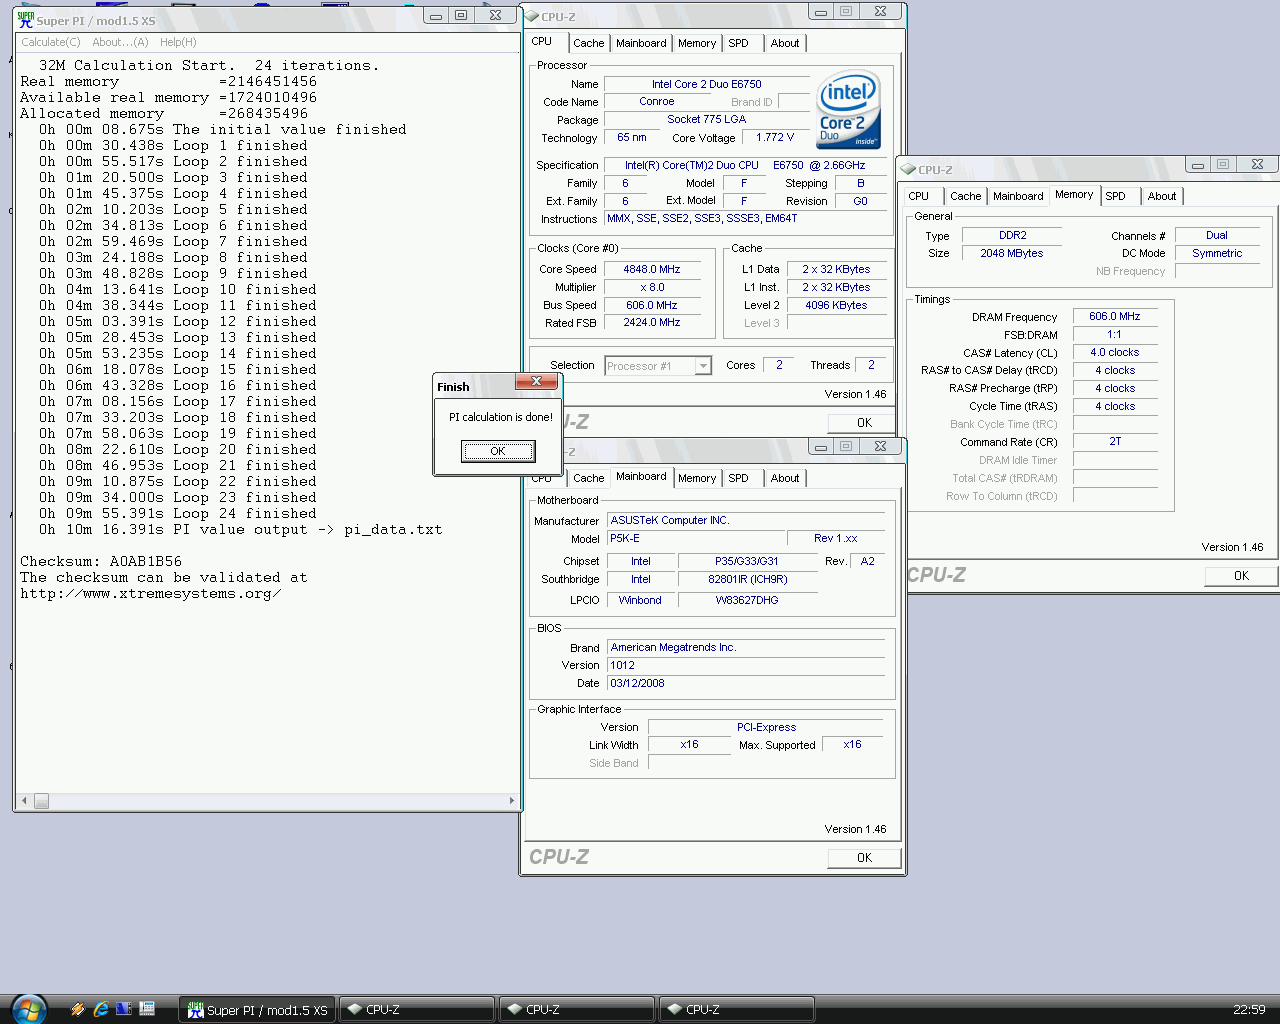Click the Code Name Conroe field
The image size is (1280, 1024).
tap(656, 102)
